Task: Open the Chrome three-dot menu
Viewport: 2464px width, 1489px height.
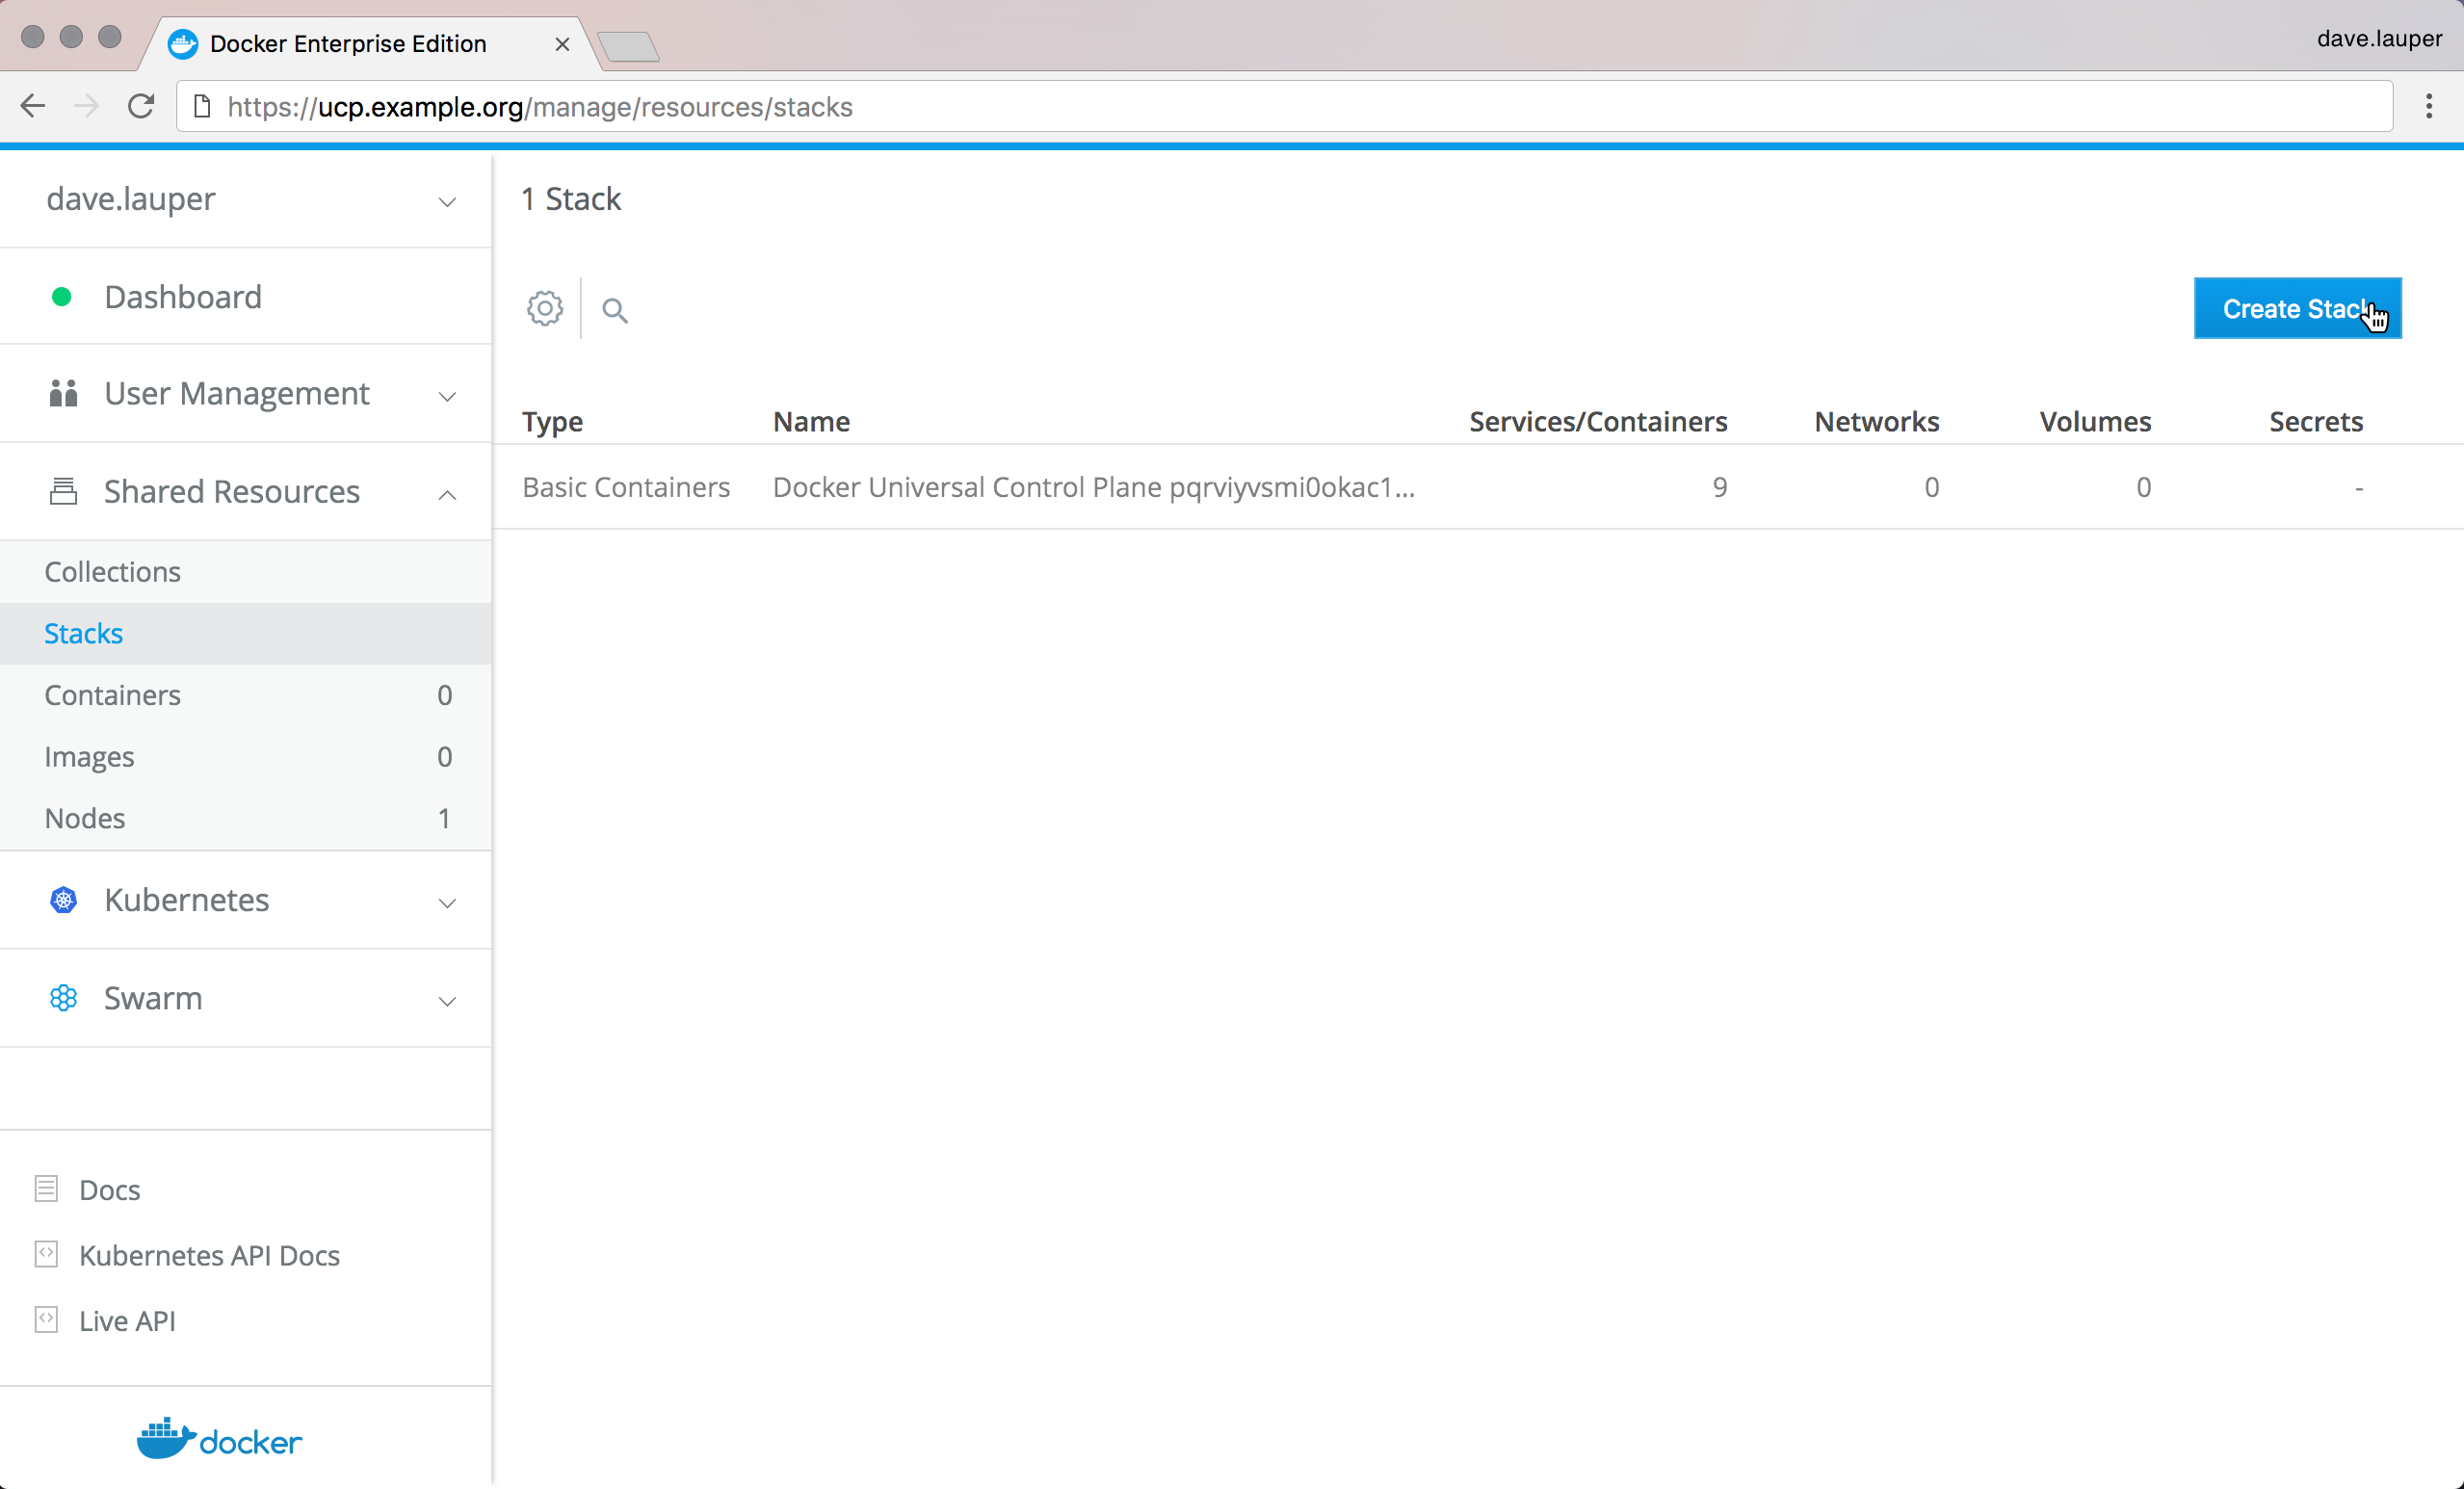Action: tap(2428, 106)
